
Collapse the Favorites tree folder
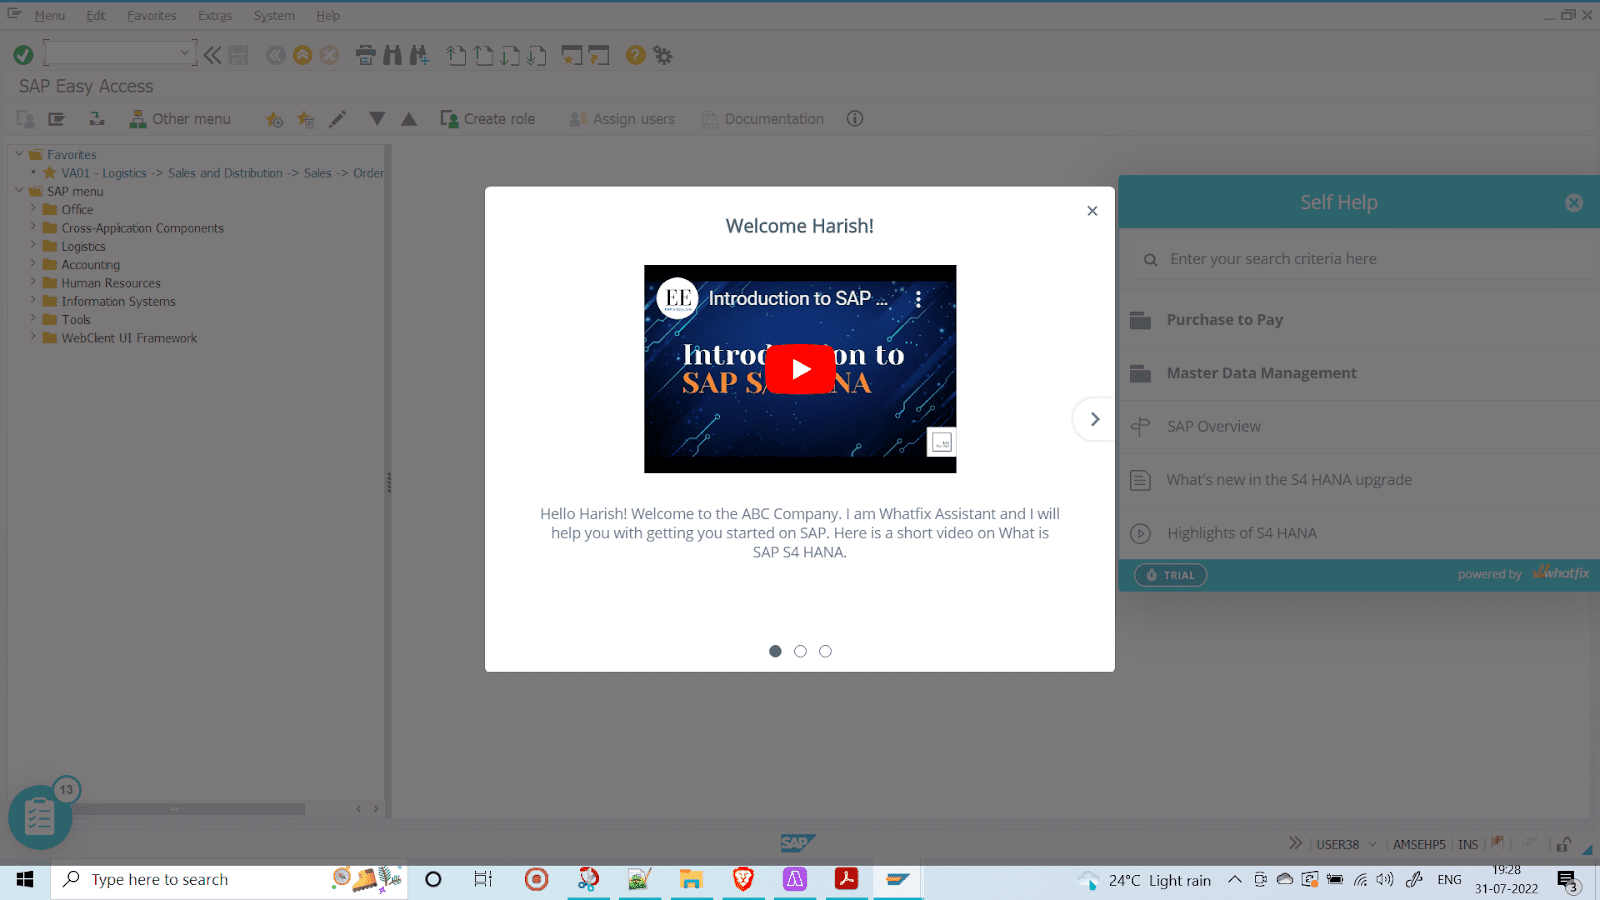(19, 154)
